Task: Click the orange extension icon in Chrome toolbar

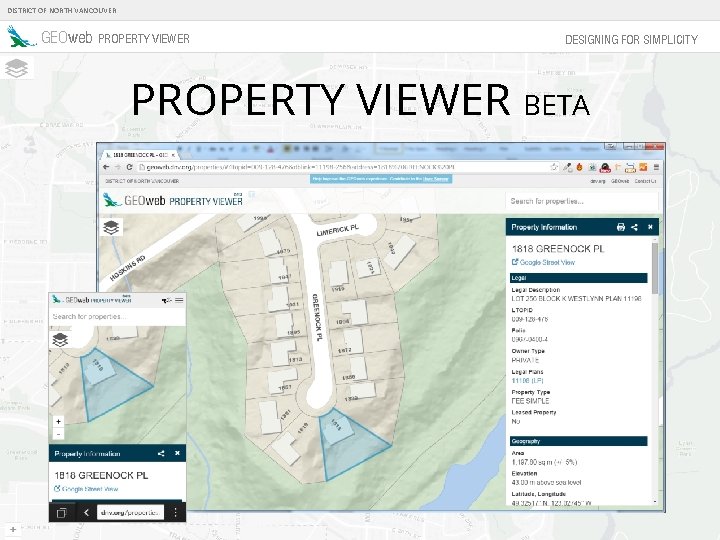Action: coord(643,167)
